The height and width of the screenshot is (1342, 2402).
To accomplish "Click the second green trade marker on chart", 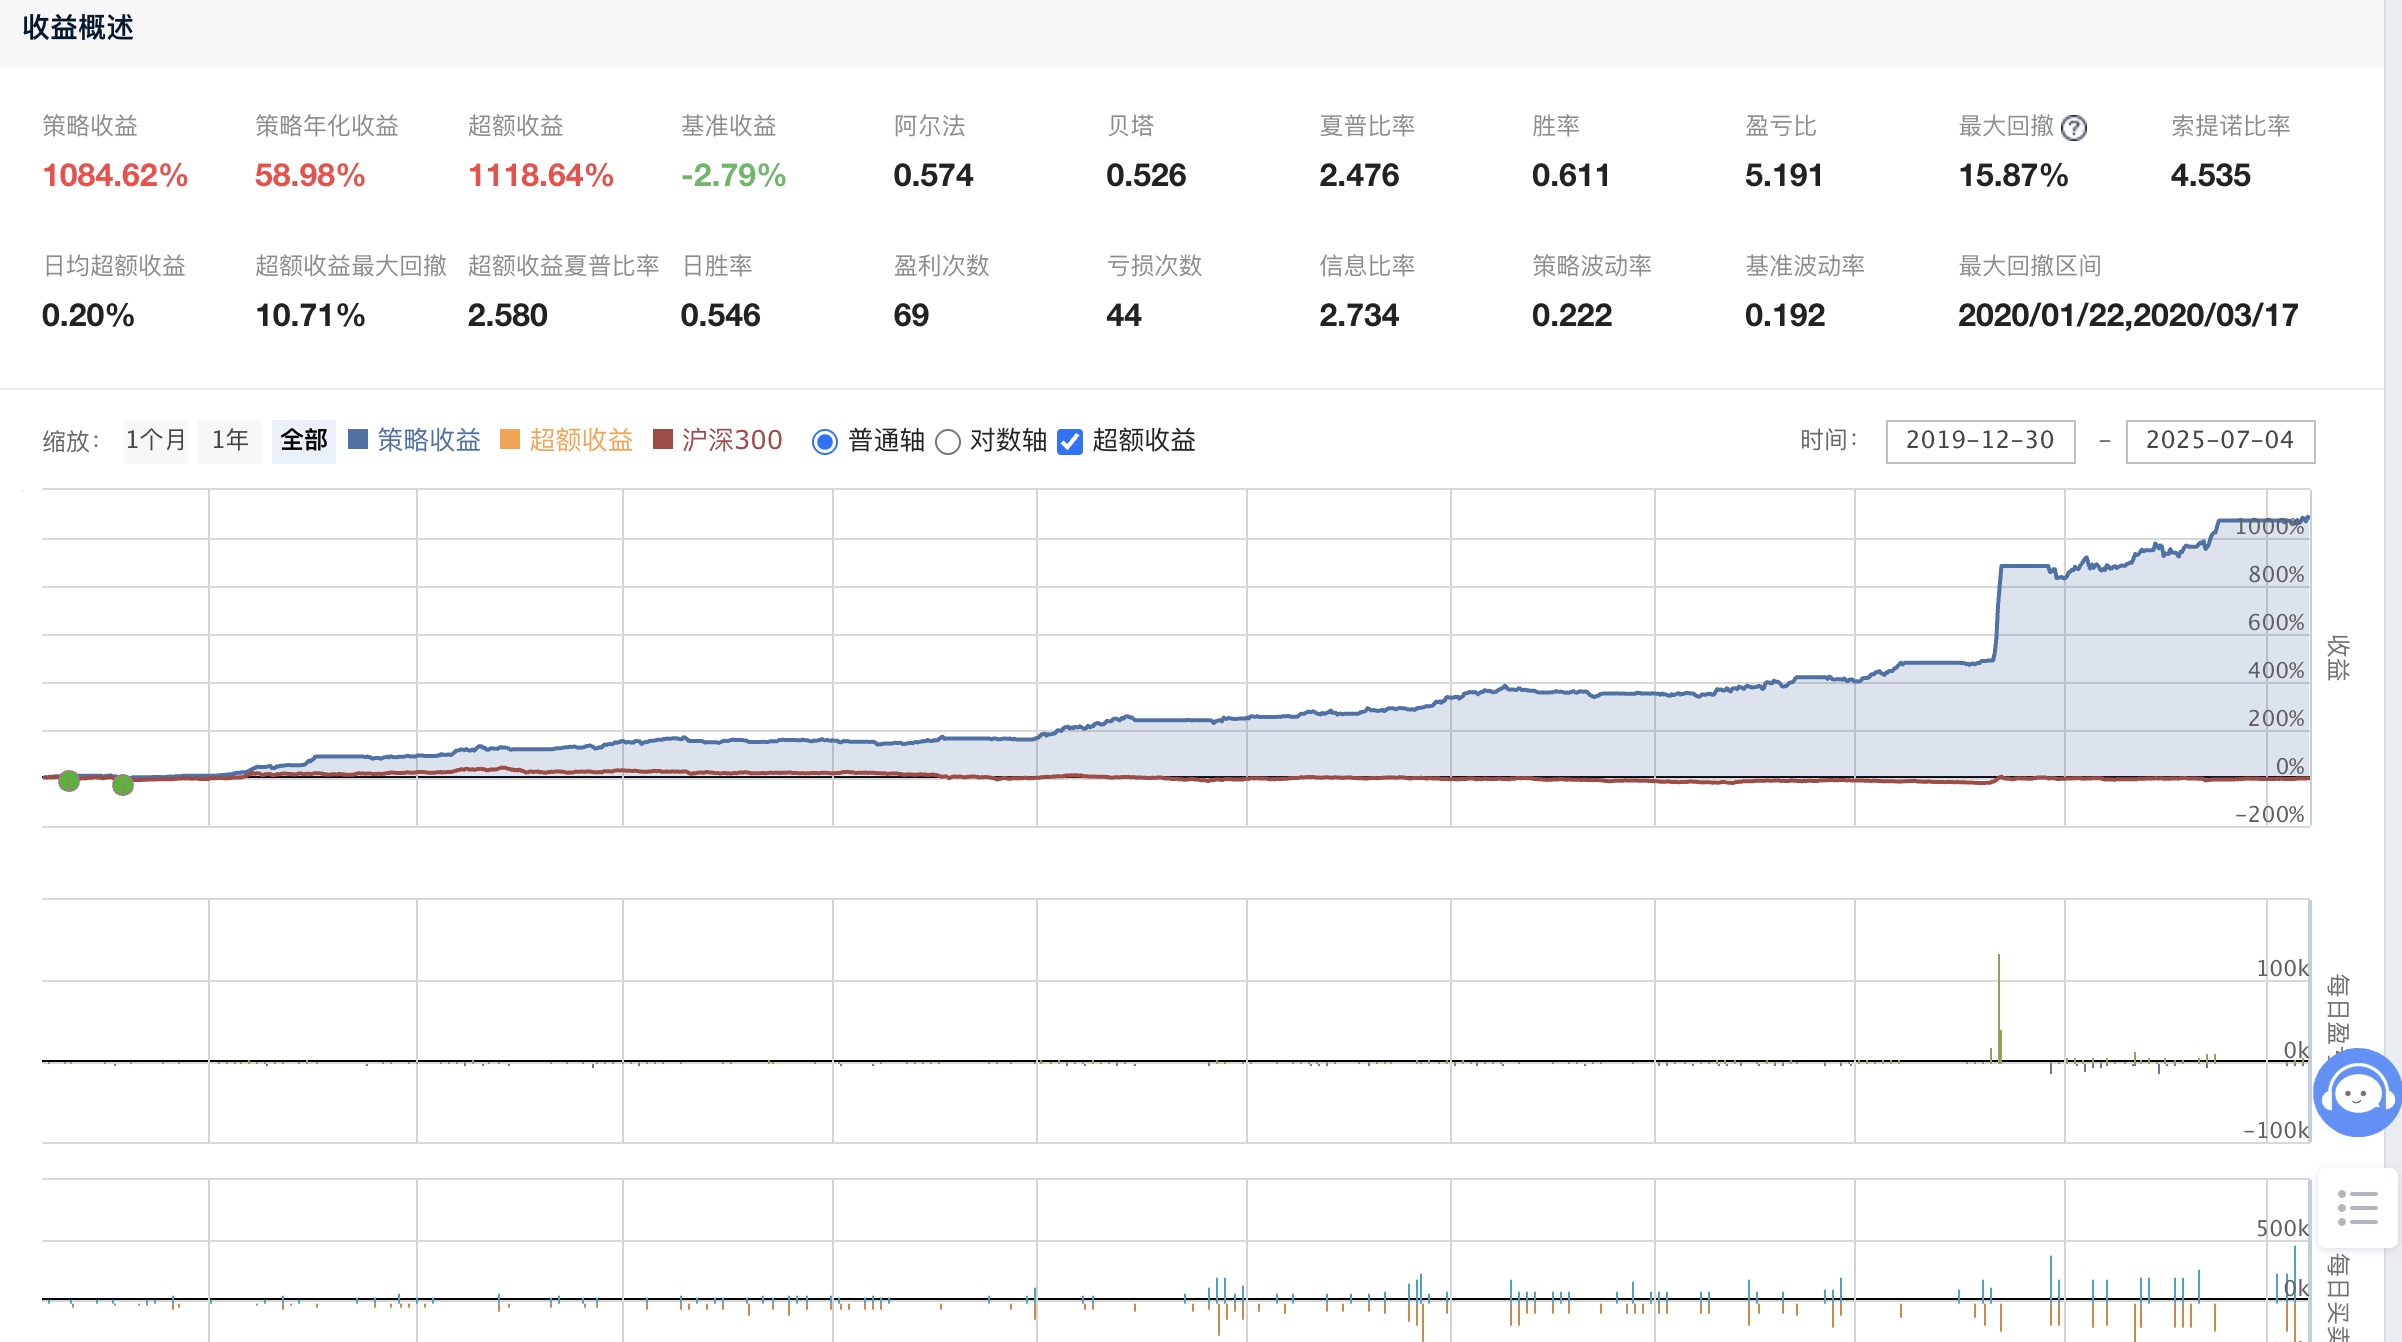I will tap(123, 785).
